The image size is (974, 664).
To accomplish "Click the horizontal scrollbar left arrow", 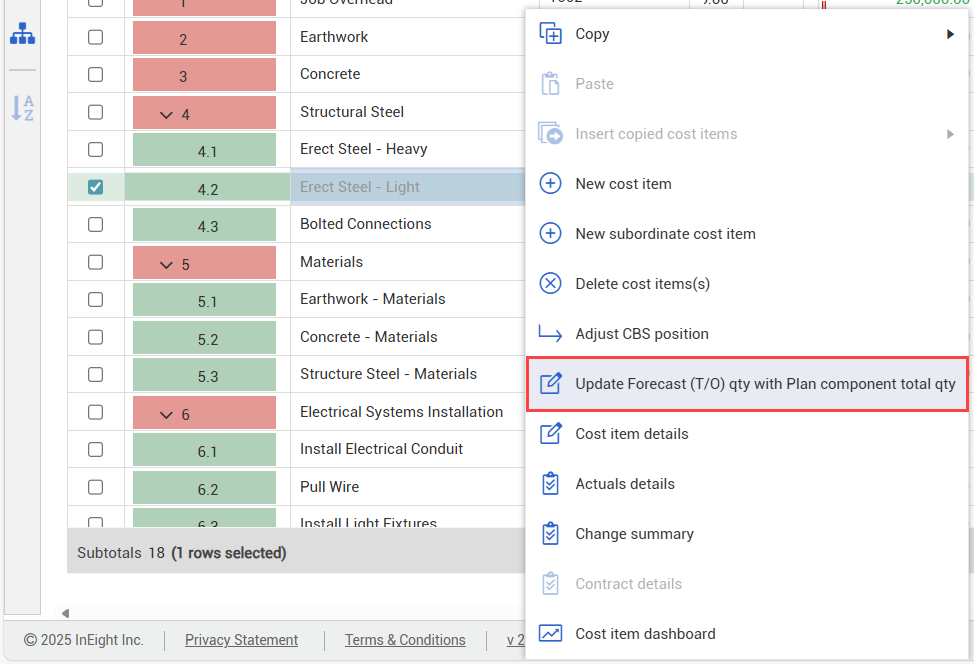I will pyautogui.click(x=66, y=613).
